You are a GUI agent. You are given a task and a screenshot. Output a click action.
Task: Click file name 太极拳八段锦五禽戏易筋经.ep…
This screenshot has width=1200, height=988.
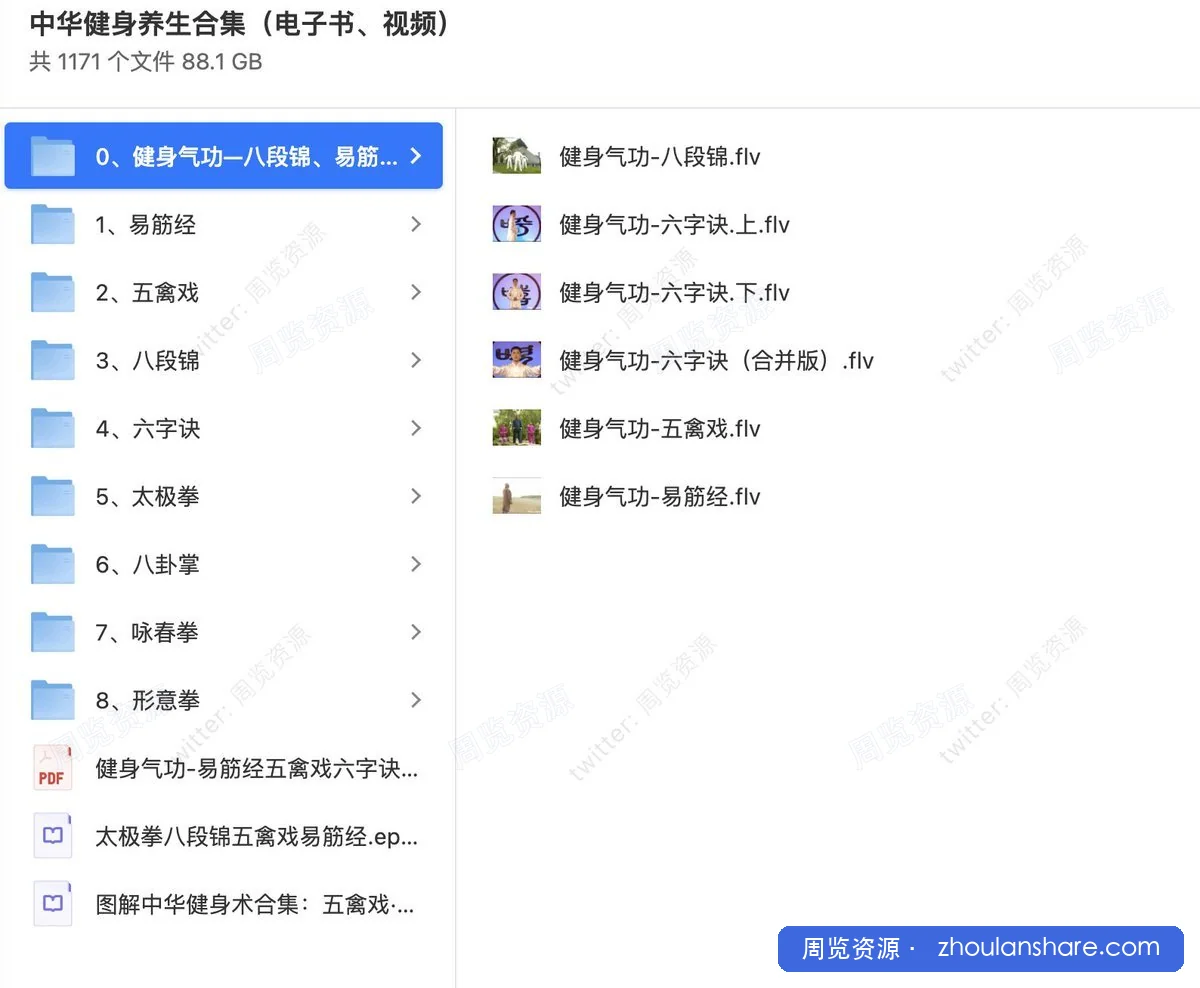point(257,837)
